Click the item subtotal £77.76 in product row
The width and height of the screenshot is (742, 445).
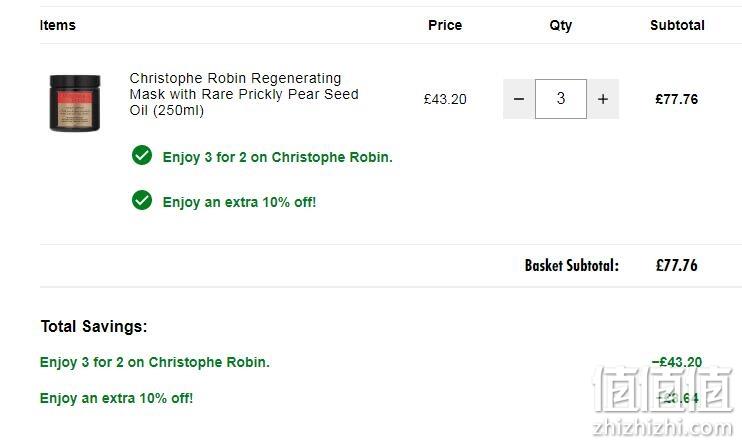(x=677, y=99)
